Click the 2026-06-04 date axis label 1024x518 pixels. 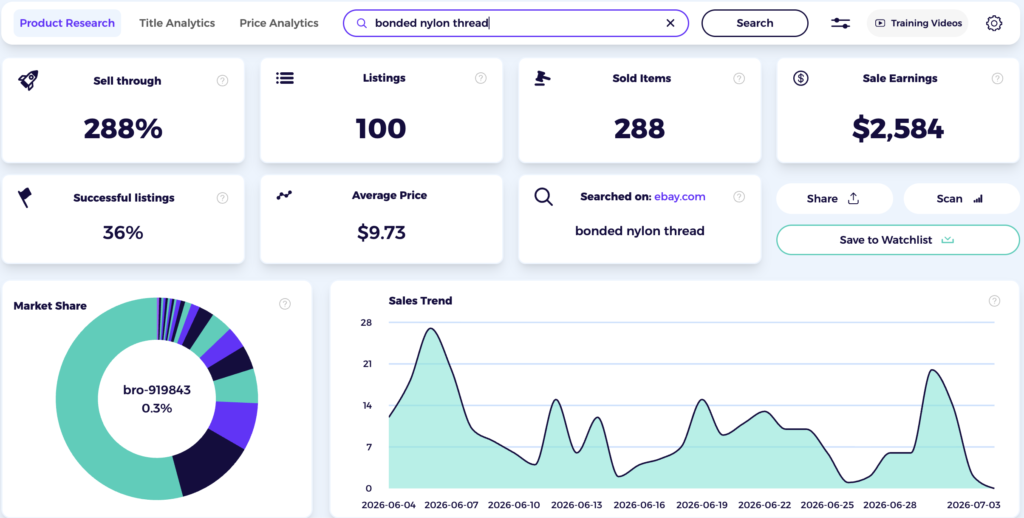(x=389, y=505)
